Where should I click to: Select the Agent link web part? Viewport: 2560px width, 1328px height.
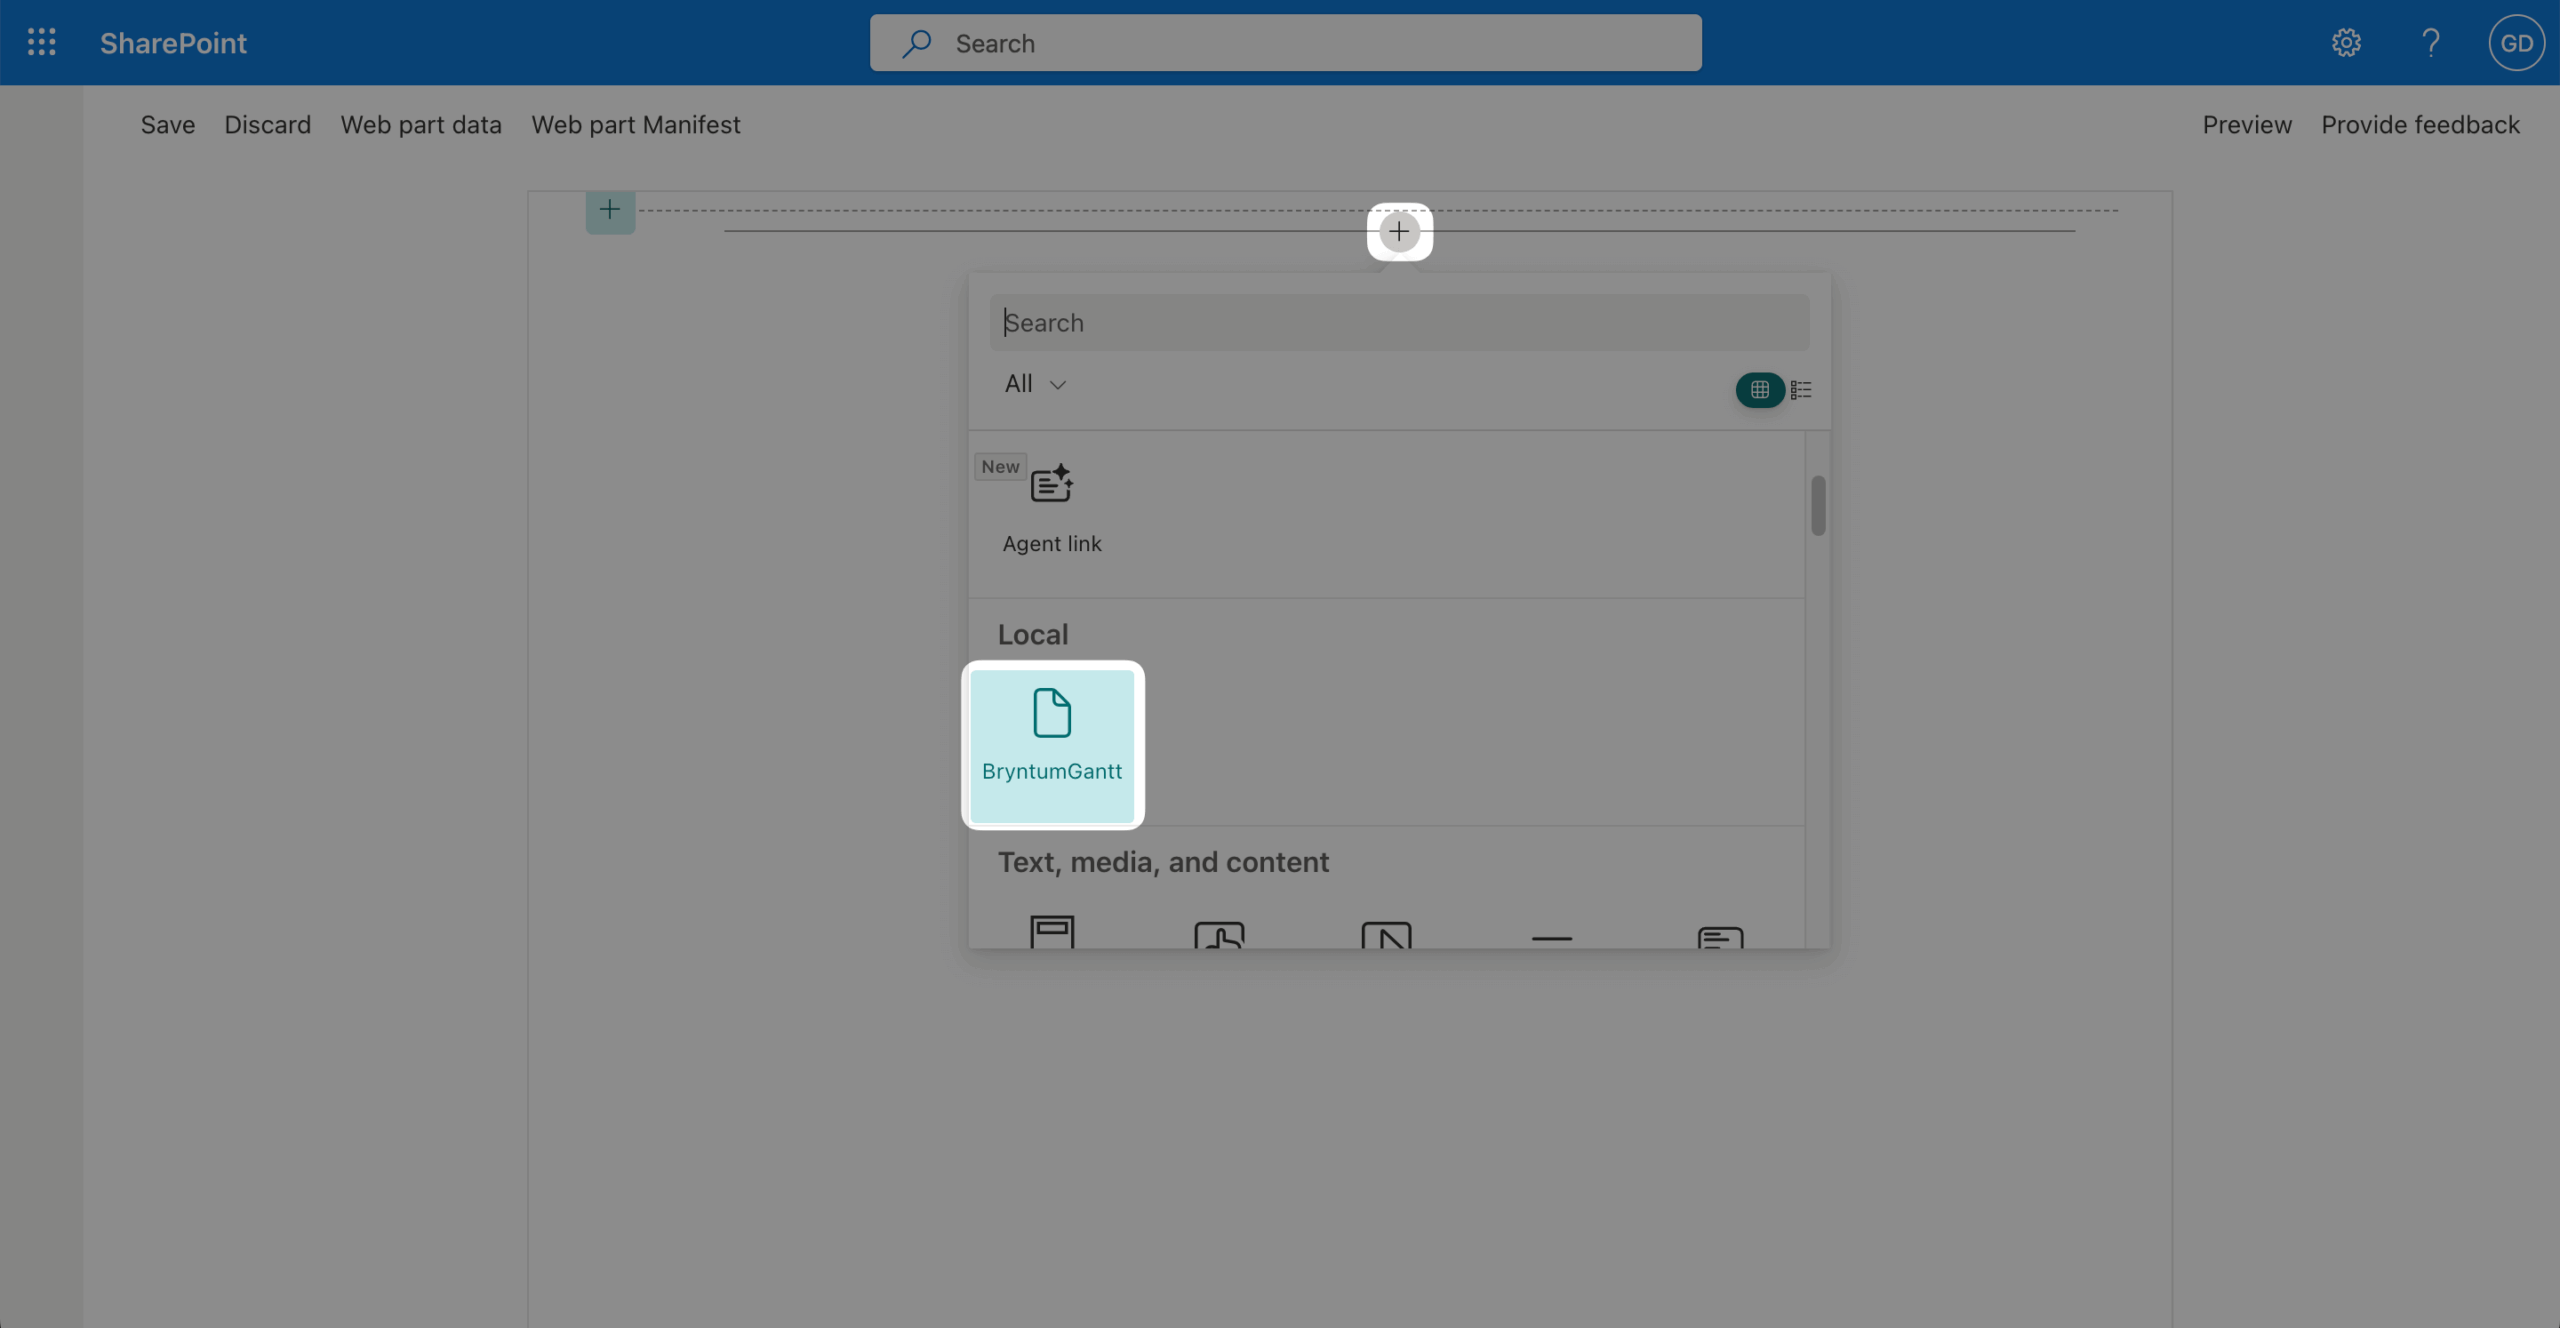[x=1052, y=510]
